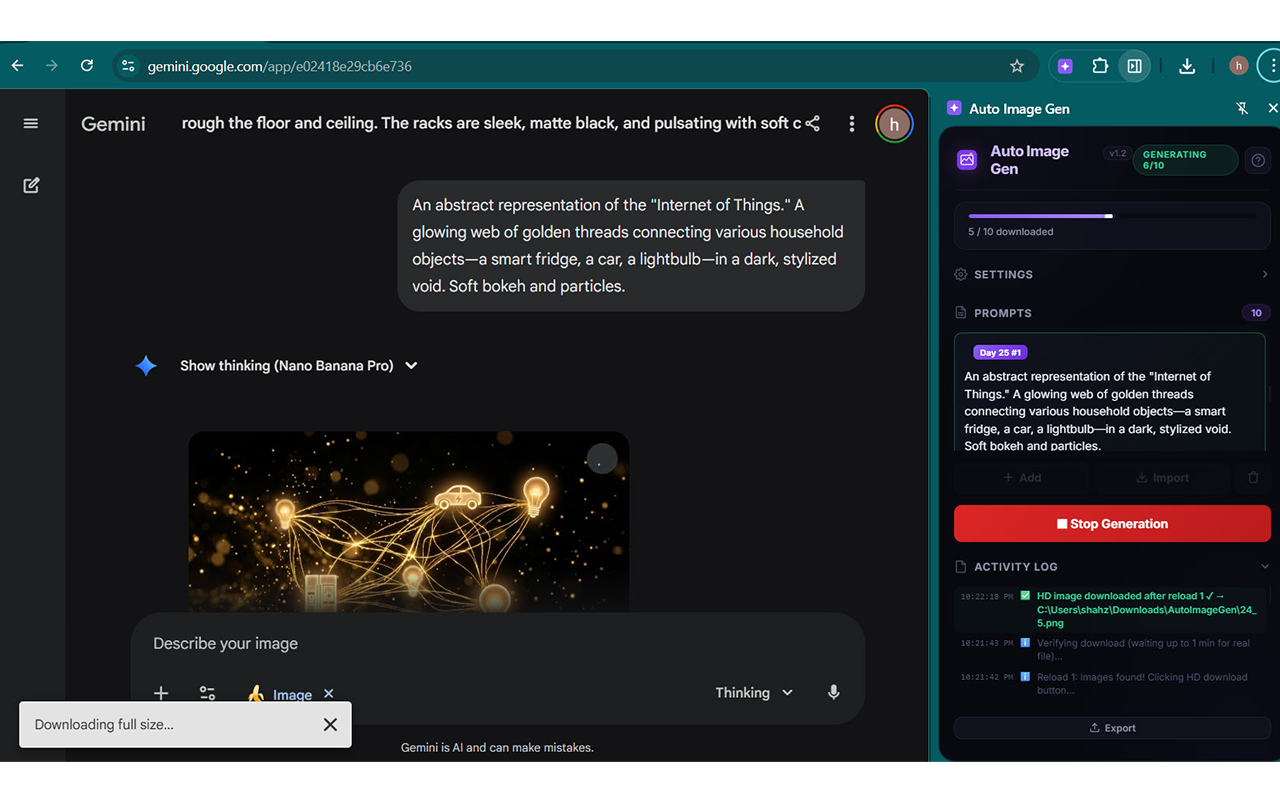Expand Show thinking (Nano Banana Pro)
Screen dimensions: 1280x800
point(299,366)
